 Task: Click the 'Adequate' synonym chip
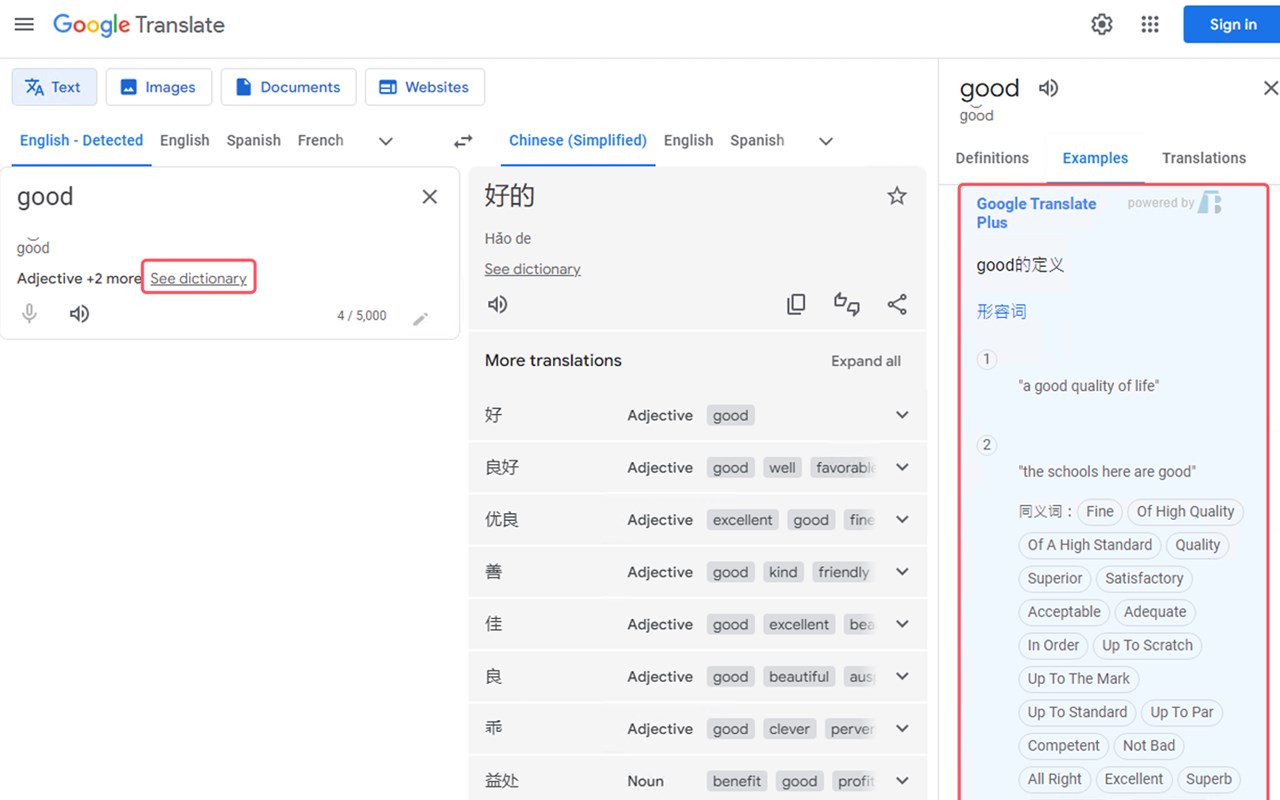pos(1155,612)
